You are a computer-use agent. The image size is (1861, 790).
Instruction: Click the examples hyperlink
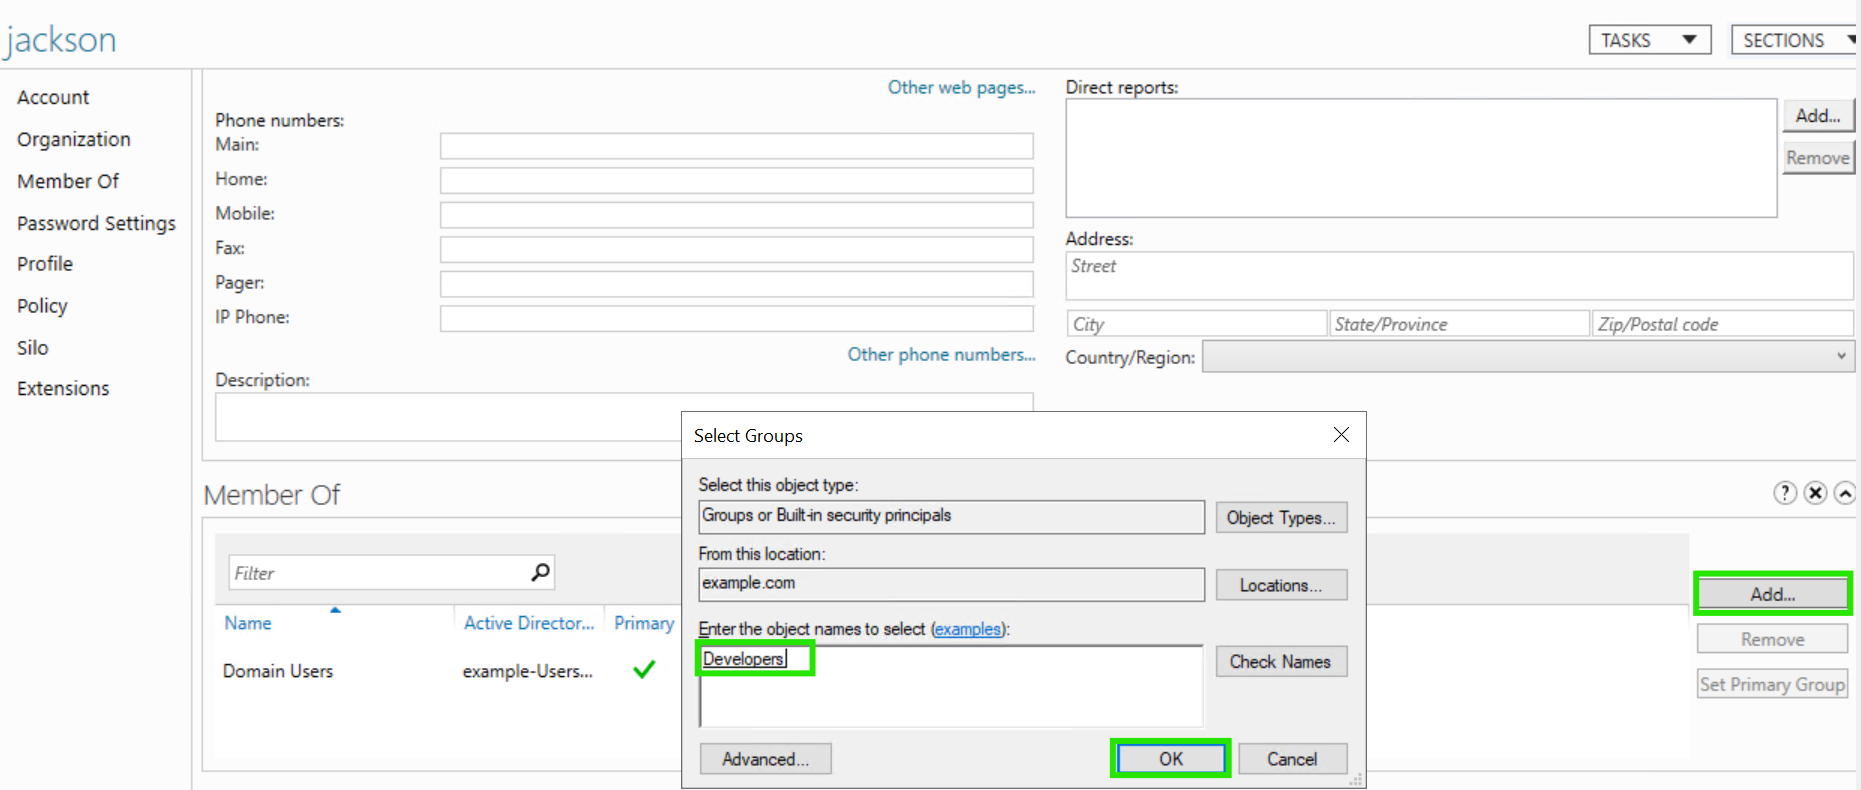click(967, 629)
